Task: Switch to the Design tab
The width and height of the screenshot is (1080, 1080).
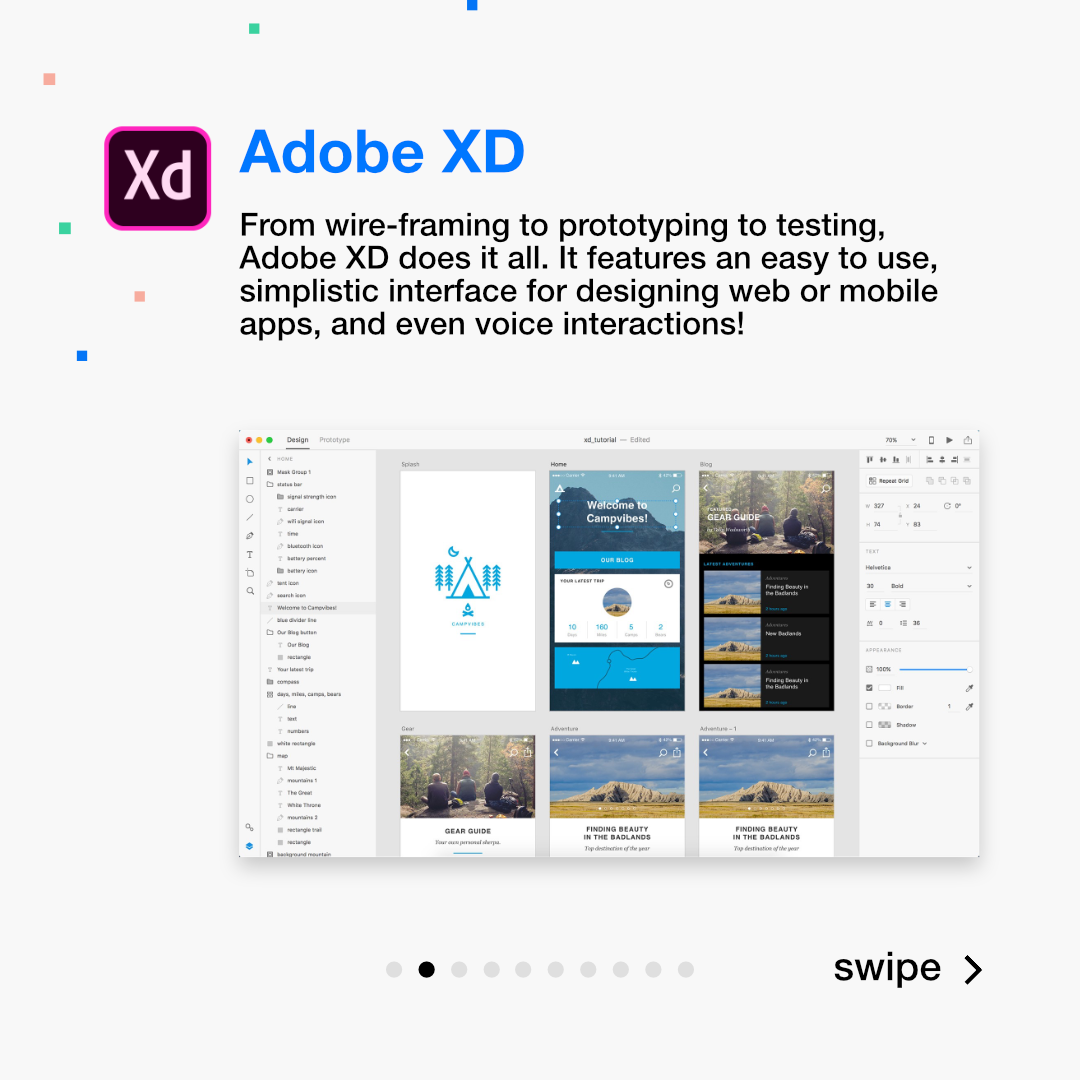Action: [x=297, y=440]
